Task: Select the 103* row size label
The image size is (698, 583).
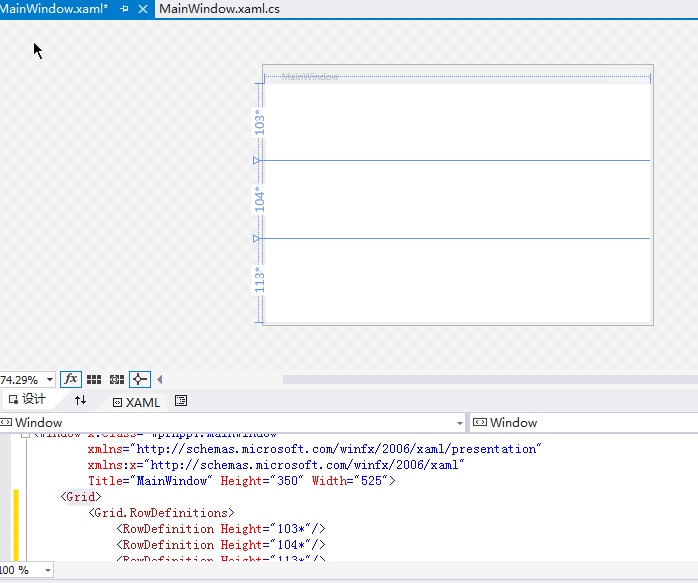Action: pos(259,123)
